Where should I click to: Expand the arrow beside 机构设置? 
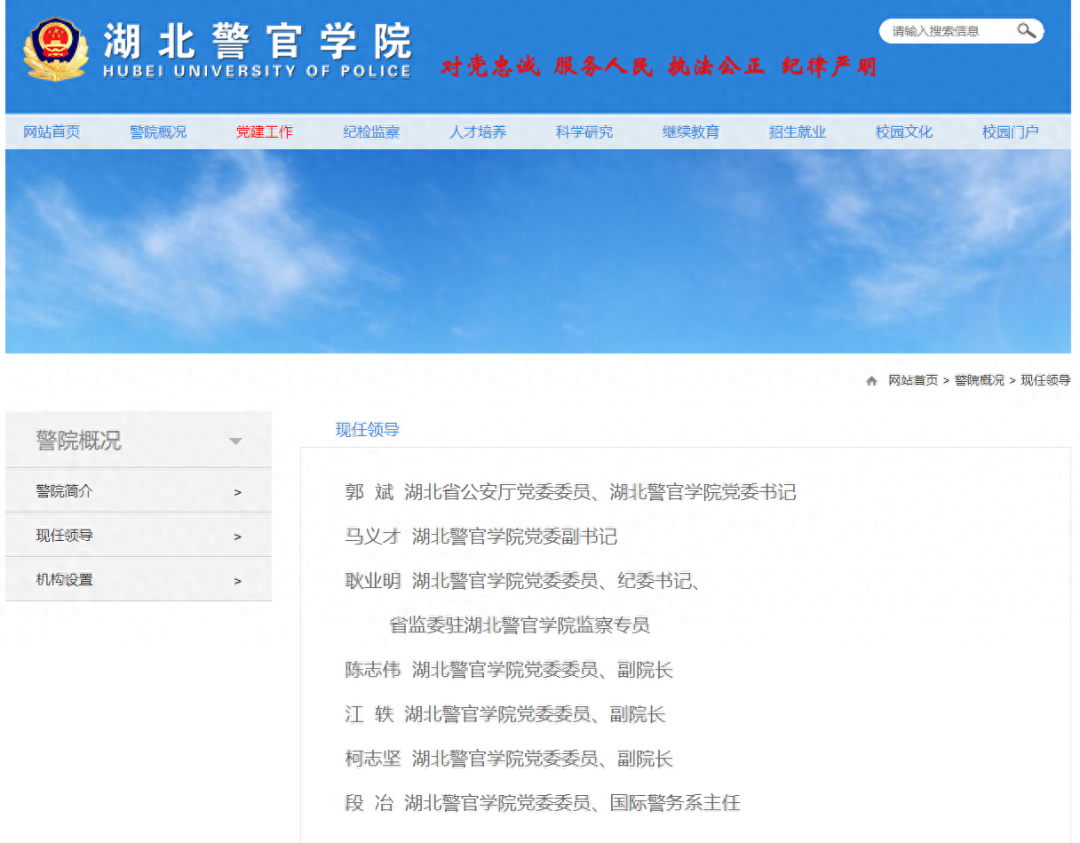coord(238,581)
